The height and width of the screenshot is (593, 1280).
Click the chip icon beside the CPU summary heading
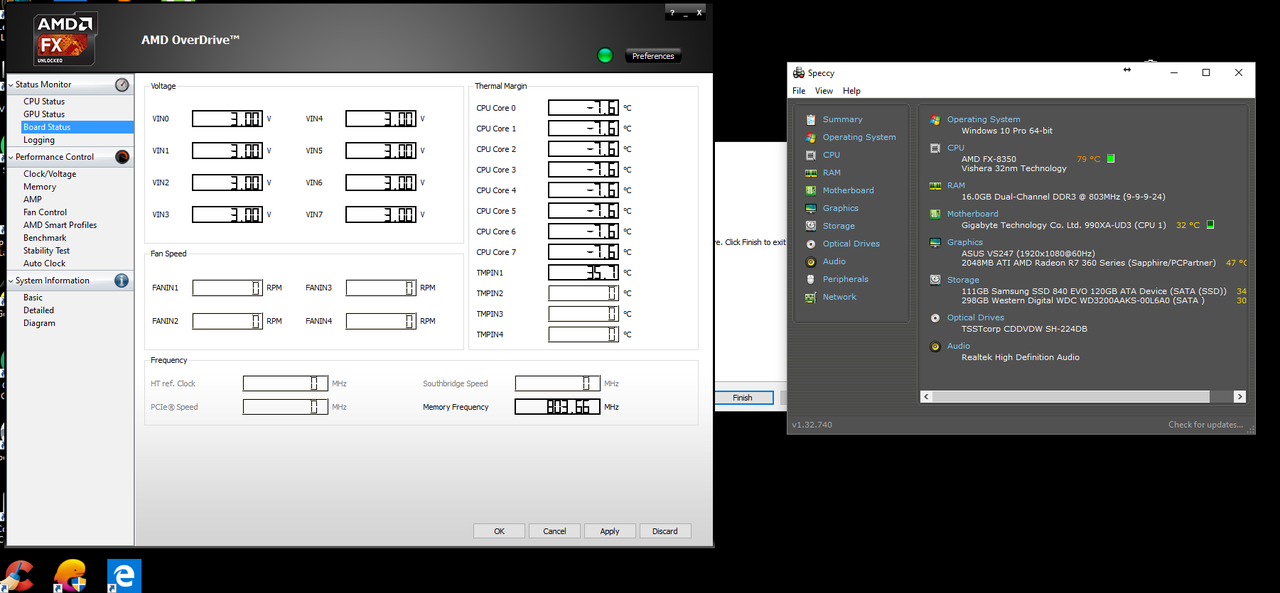click(935, 148)
